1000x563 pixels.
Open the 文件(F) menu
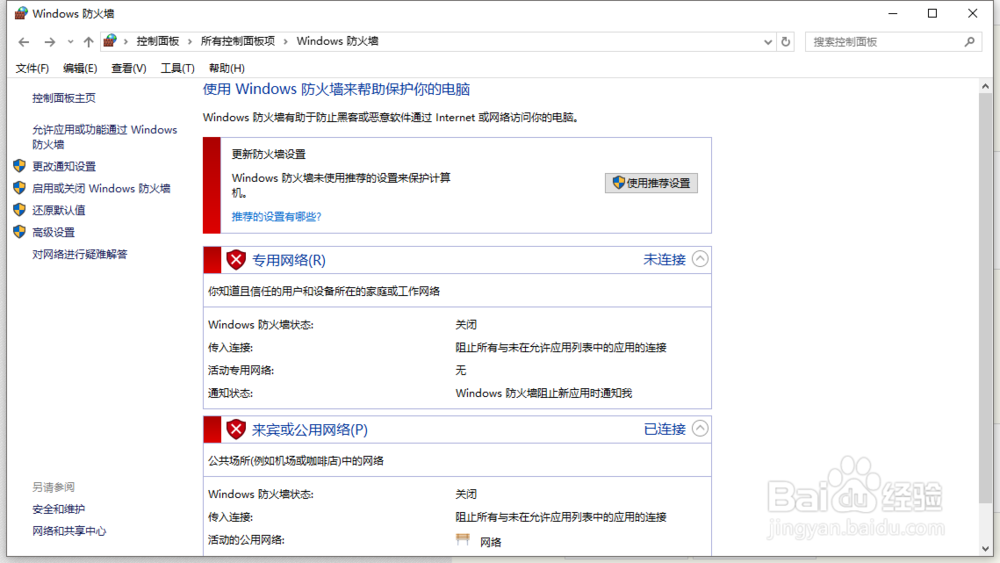(x=32, y=68)
